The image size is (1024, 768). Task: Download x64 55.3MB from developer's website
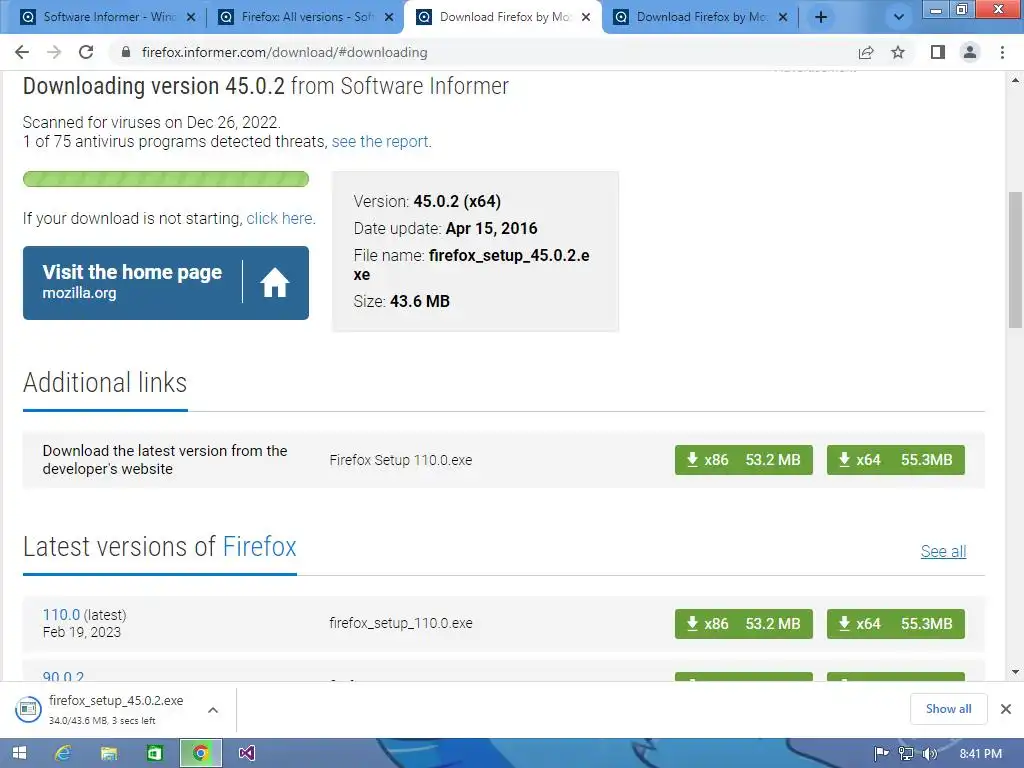(x=895, y=460)
